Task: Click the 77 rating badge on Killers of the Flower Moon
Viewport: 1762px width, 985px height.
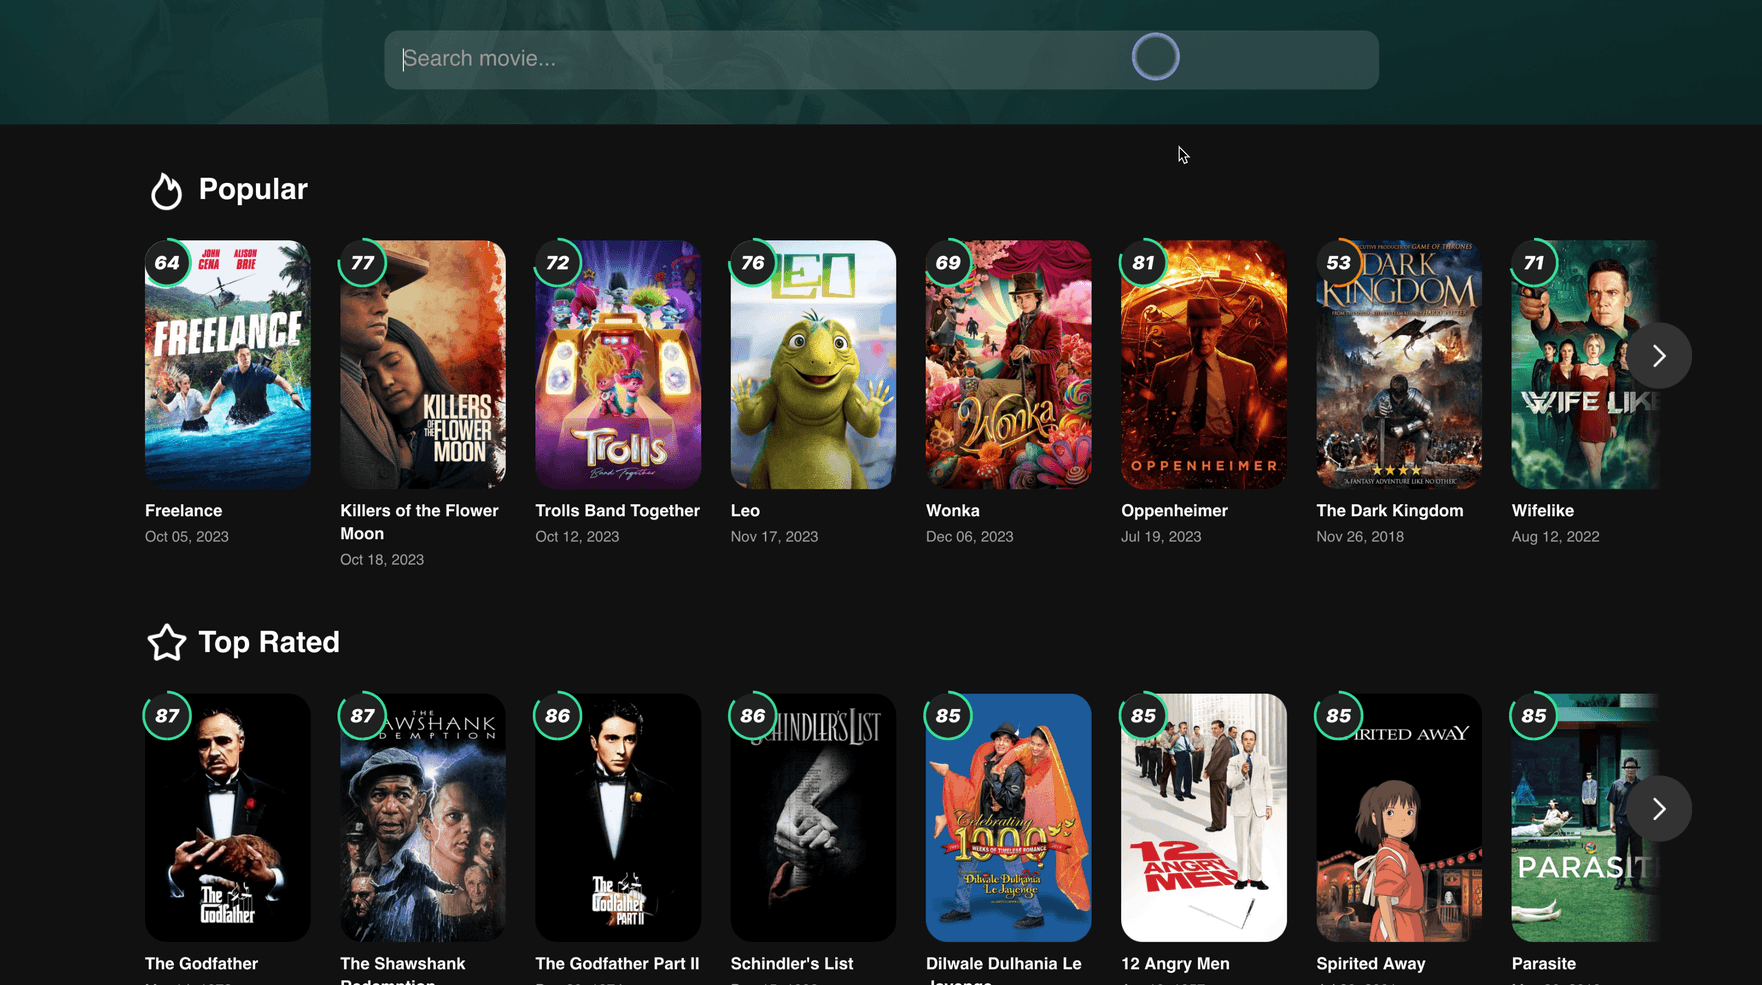Action: (363, 262)
